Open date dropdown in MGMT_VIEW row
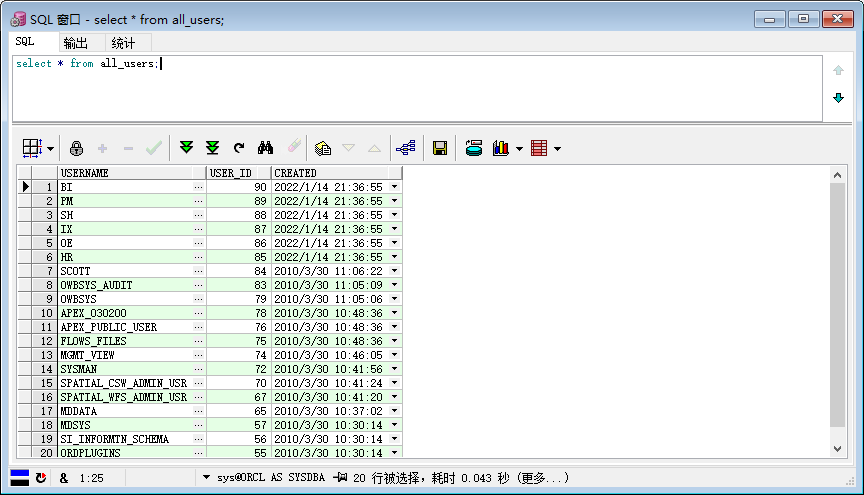The width and height of the screenshot is (864, 495). (395, 355)
